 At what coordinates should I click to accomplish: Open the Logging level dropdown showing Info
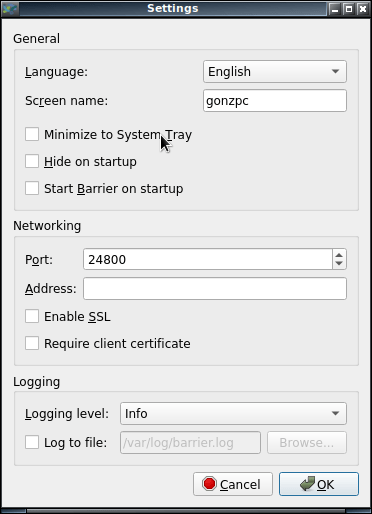[x=233, y=413]
